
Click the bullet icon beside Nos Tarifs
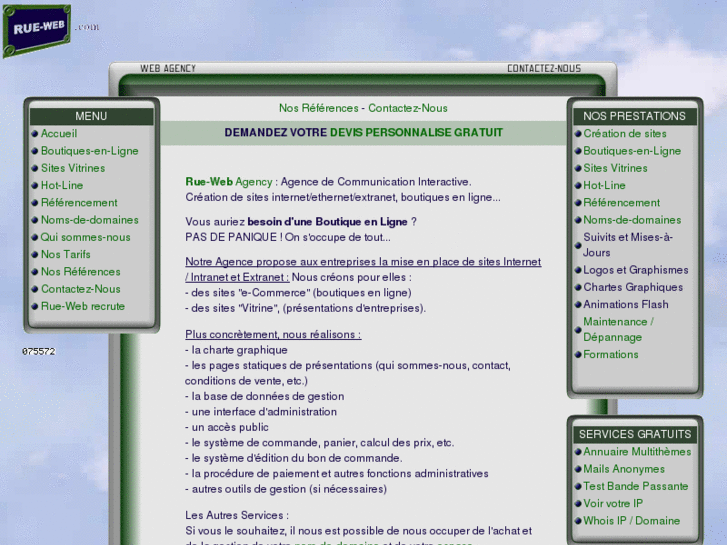tap(35, 255)
